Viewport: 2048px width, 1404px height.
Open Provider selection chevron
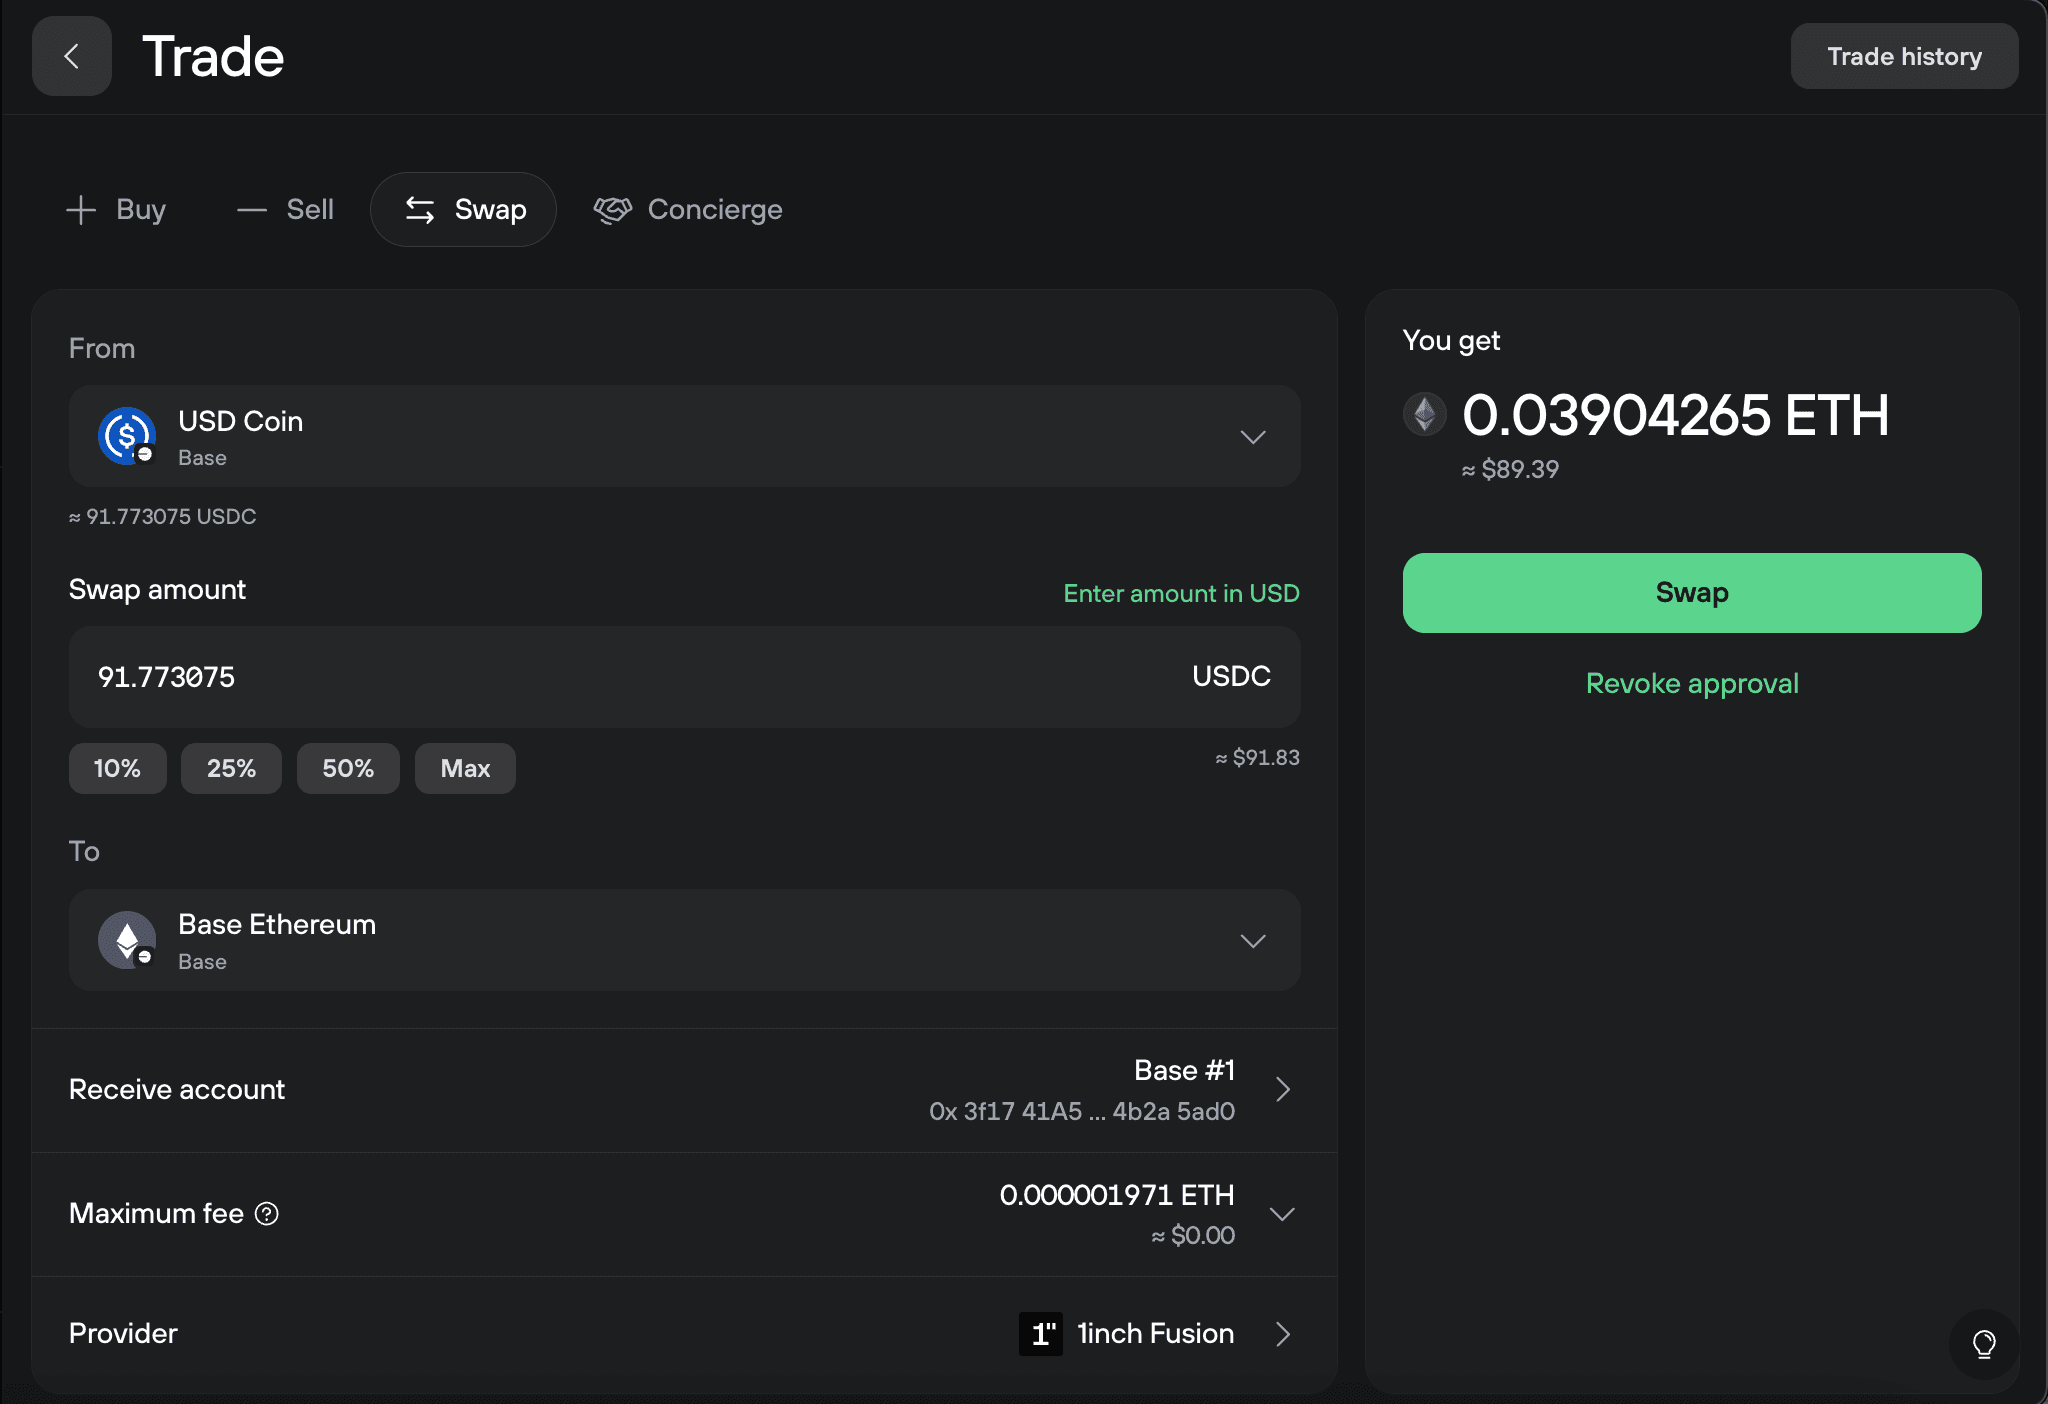pos(1283,1334)
